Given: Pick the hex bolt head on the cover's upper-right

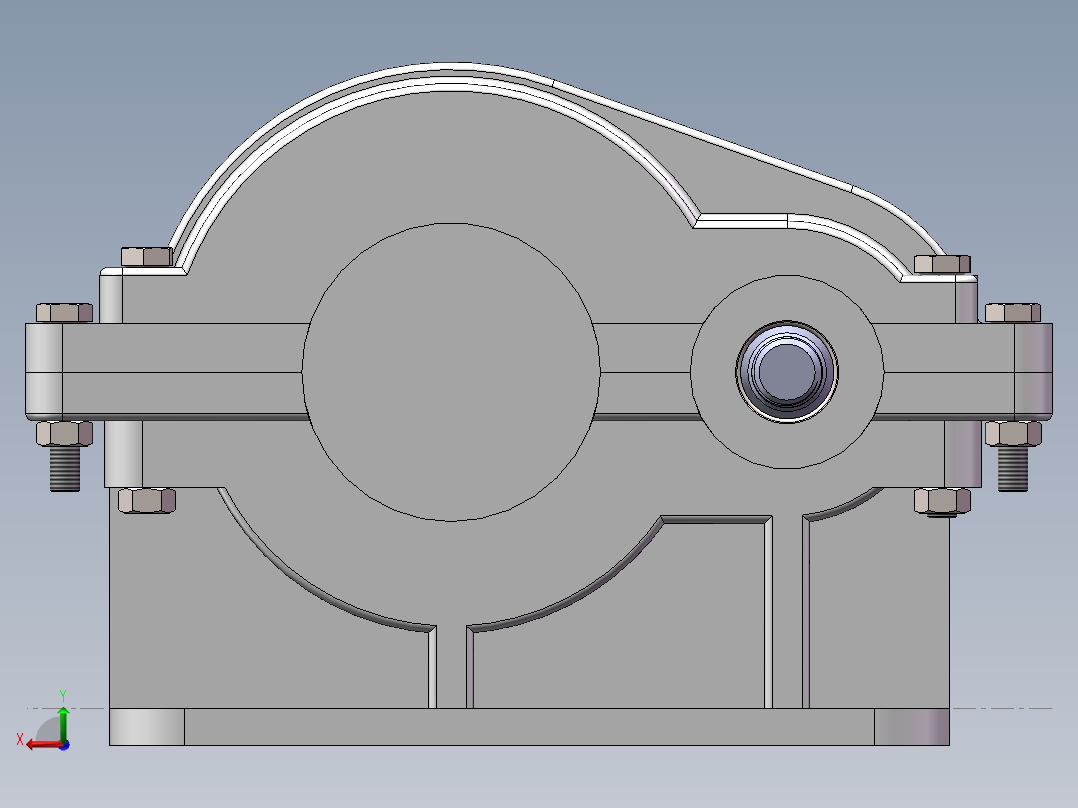Looking at the screenshot, I should (942, 263).
